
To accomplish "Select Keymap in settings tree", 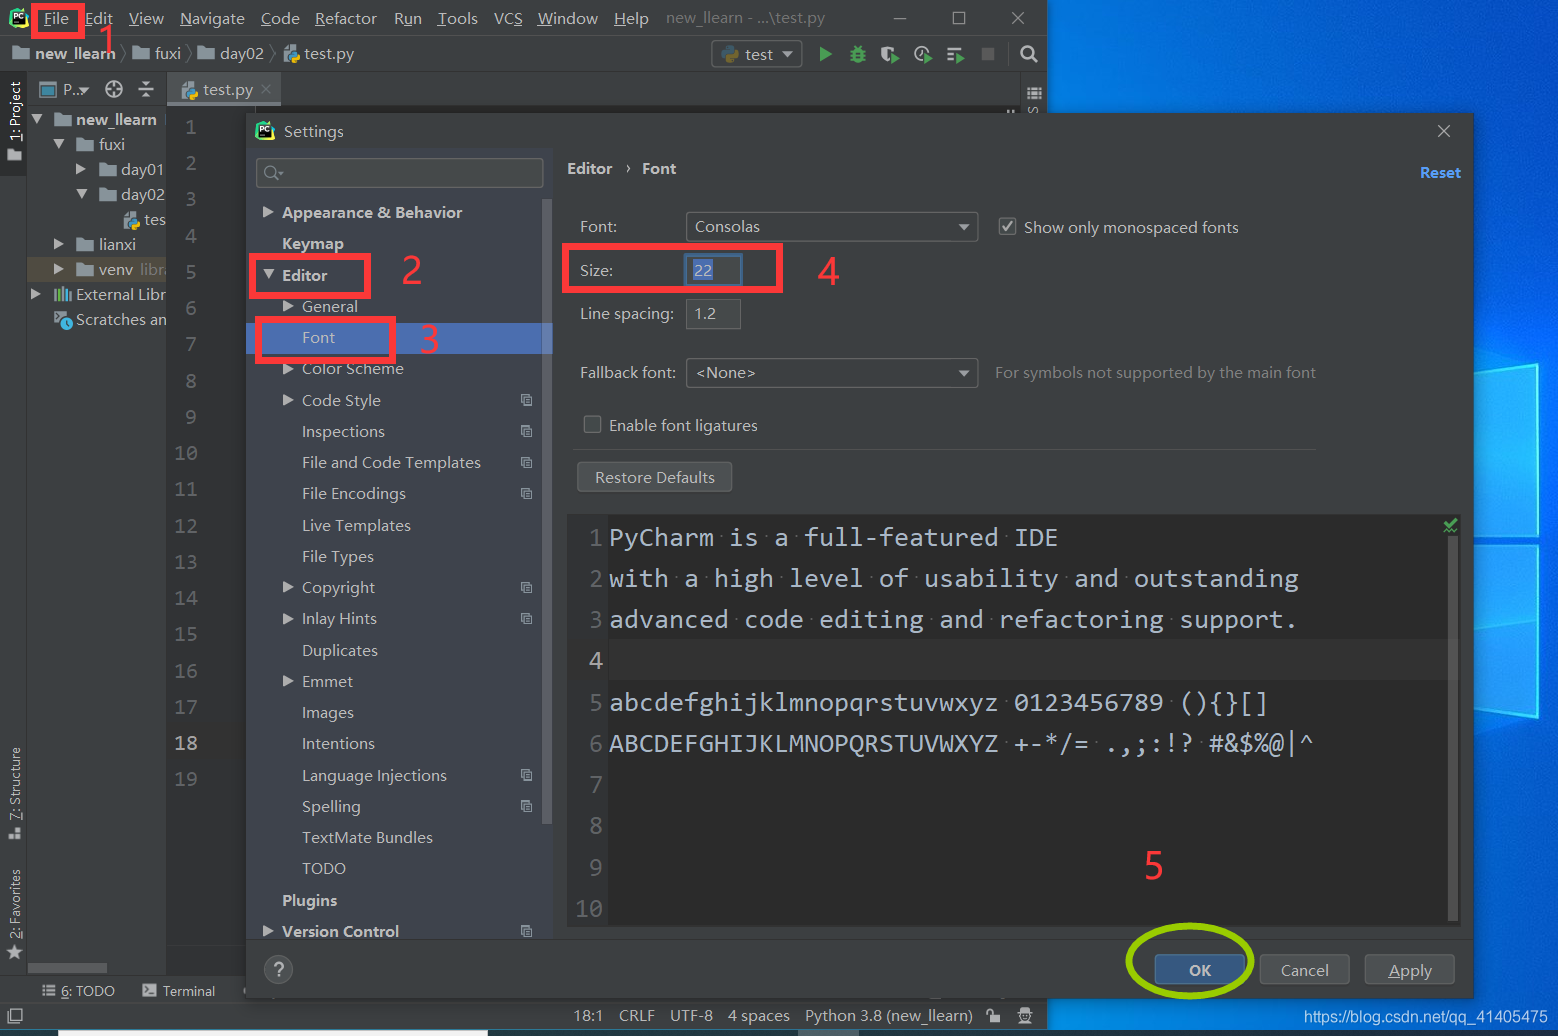I will click(312, 243).
